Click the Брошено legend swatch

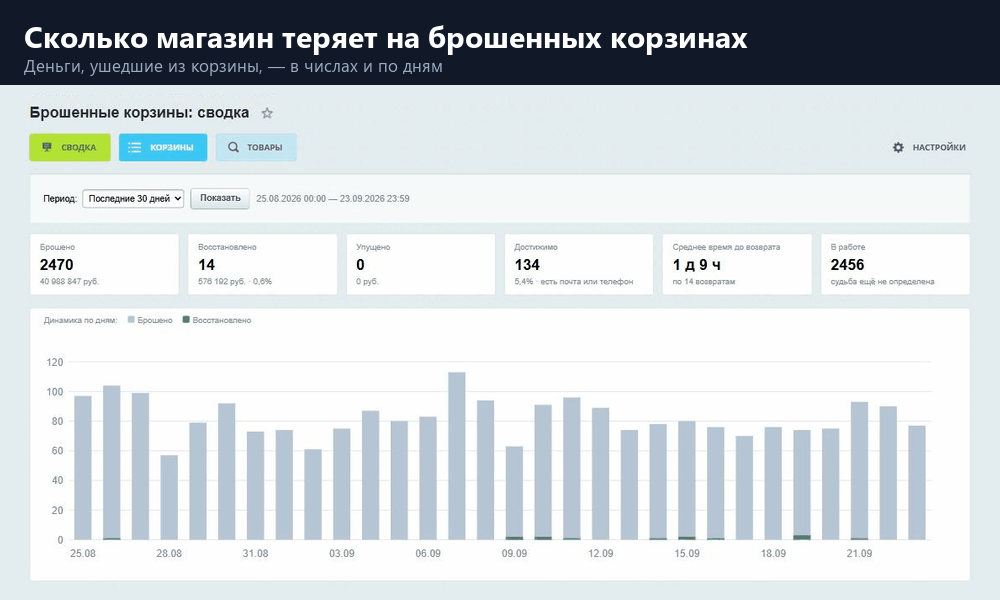tap(131, 319)
